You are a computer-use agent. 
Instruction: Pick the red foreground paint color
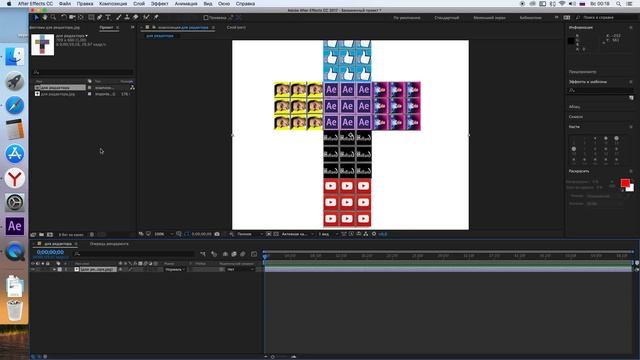click(x=624, y=183)
